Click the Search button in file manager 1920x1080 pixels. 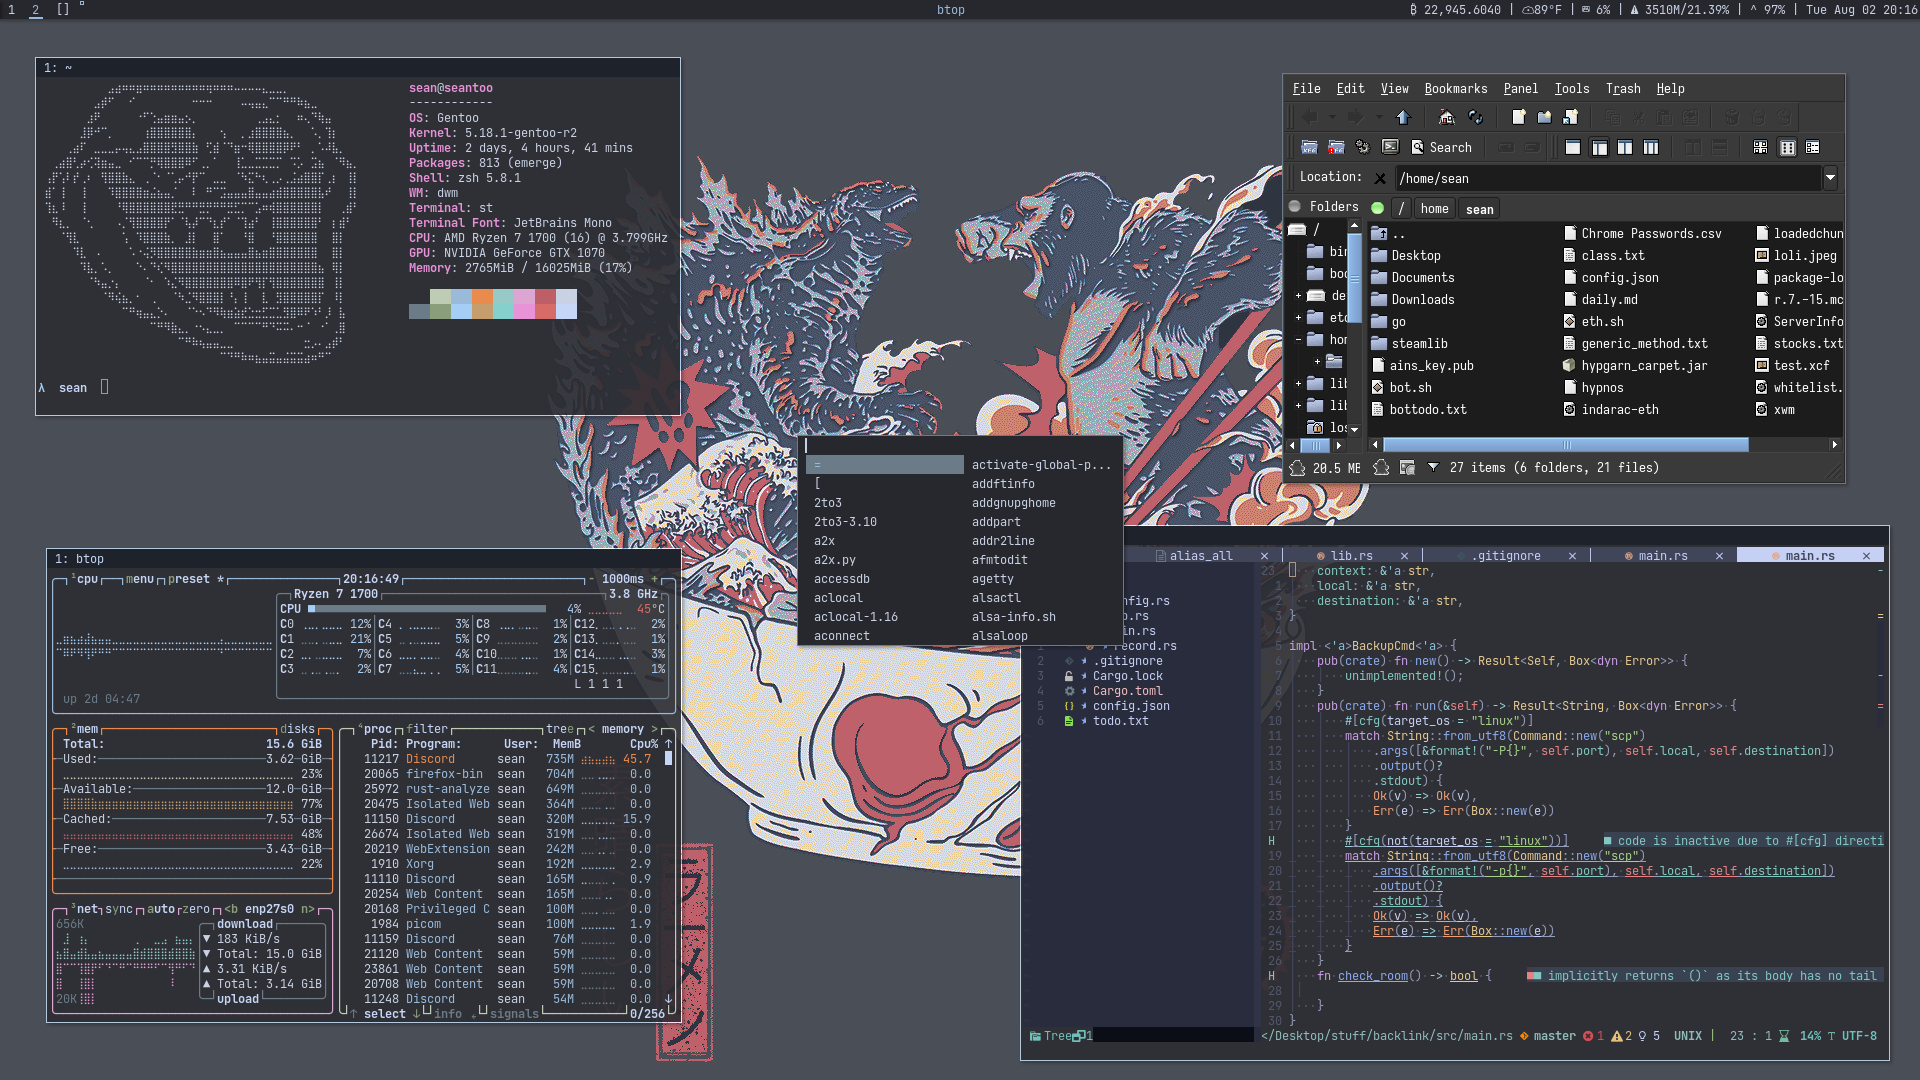click(x=1442, y=147)
